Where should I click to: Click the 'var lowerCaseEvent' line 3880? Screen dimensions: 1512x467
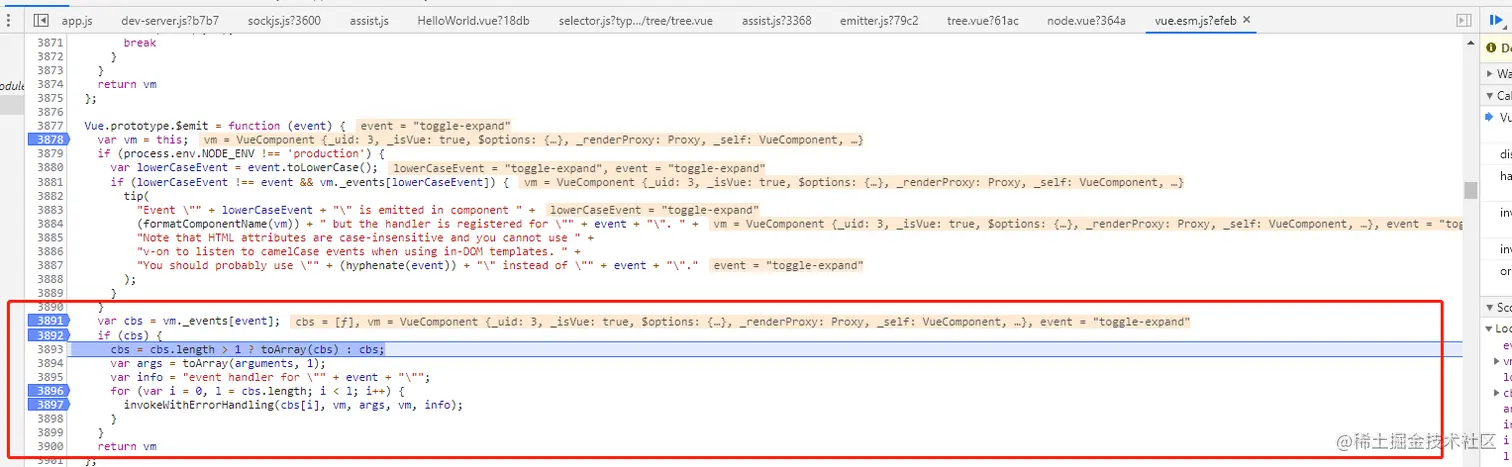click(244, 168)
